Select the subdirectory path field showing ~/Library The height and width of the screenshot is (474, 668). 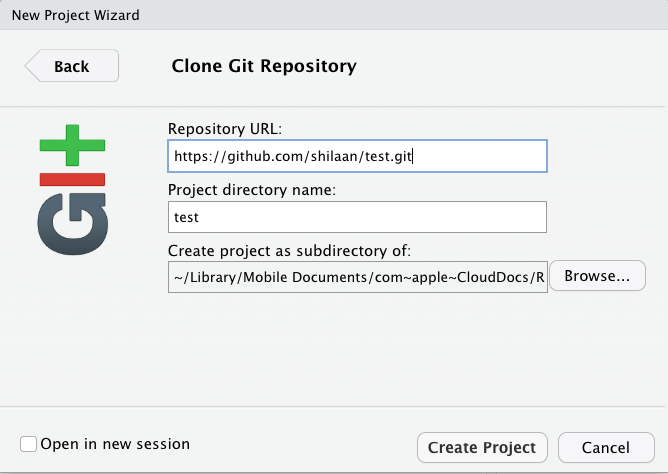coord(358,278)
